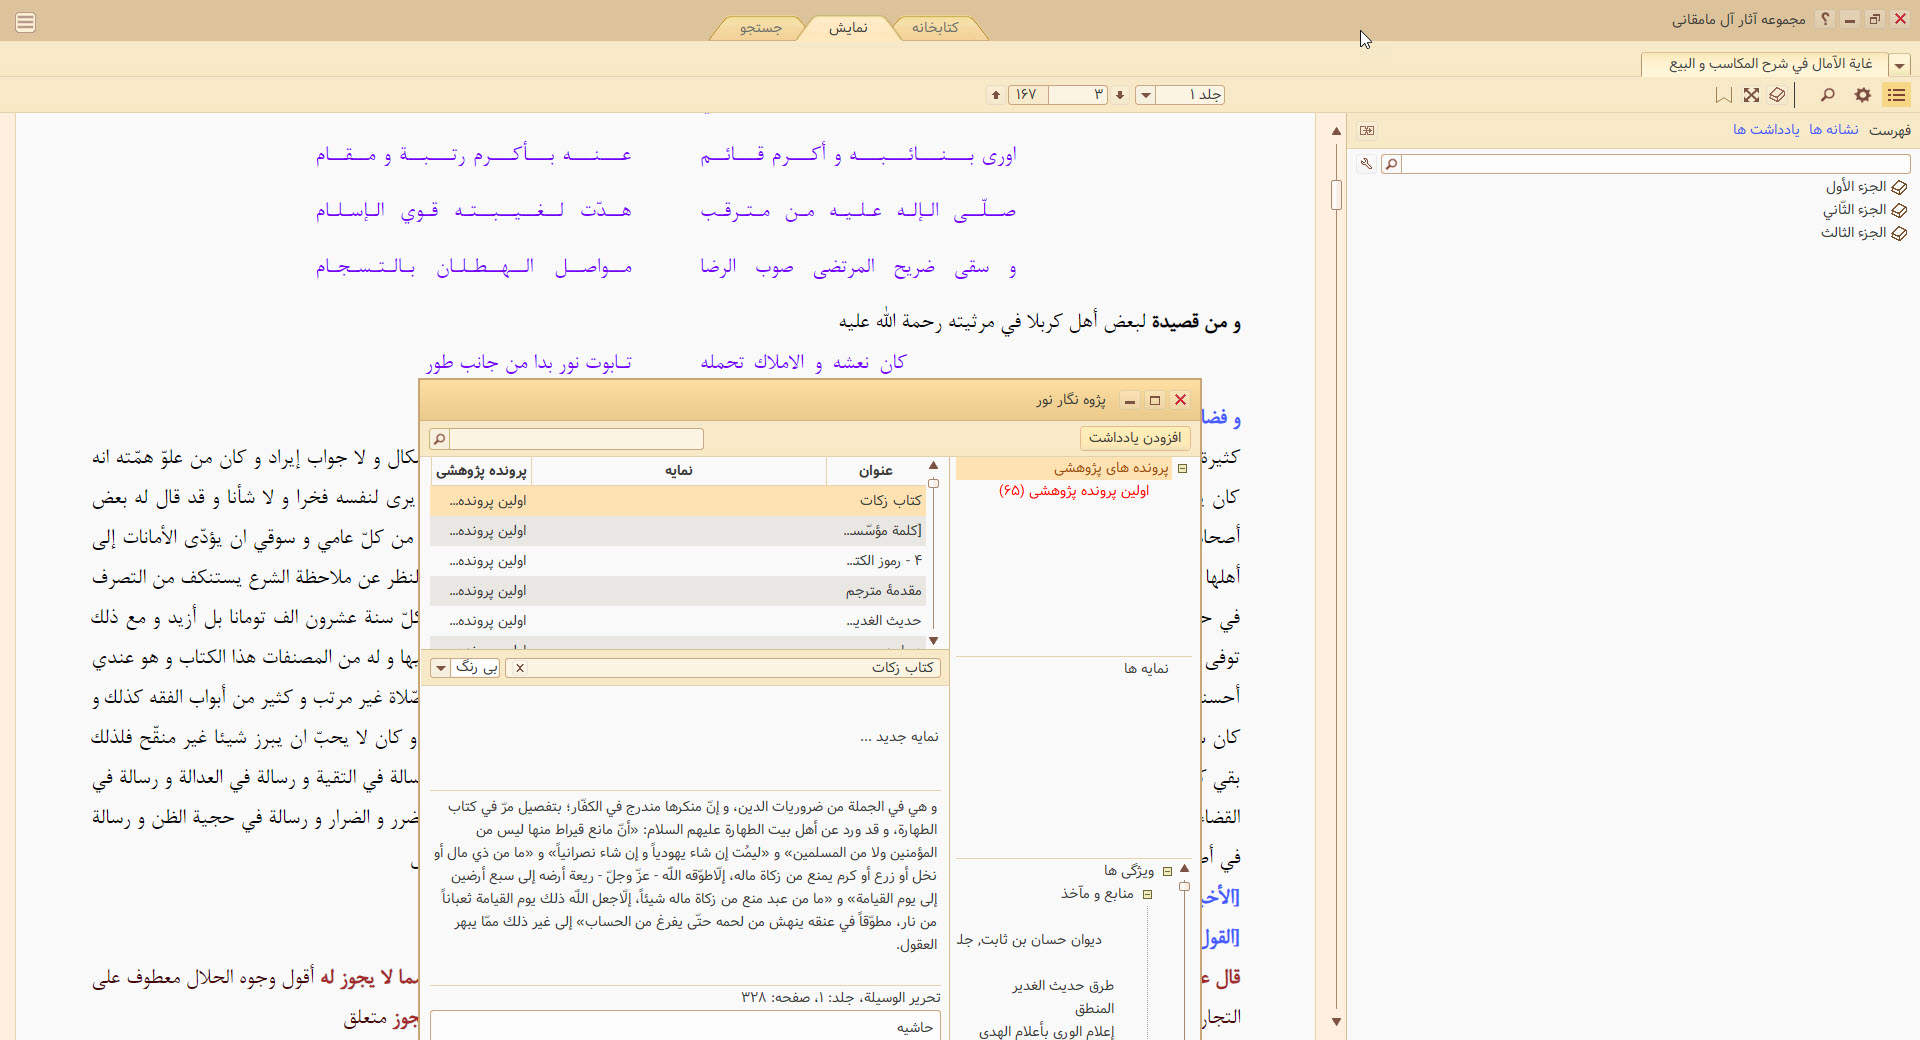Click the book icon in toolbar

(x=1777, y=95)
